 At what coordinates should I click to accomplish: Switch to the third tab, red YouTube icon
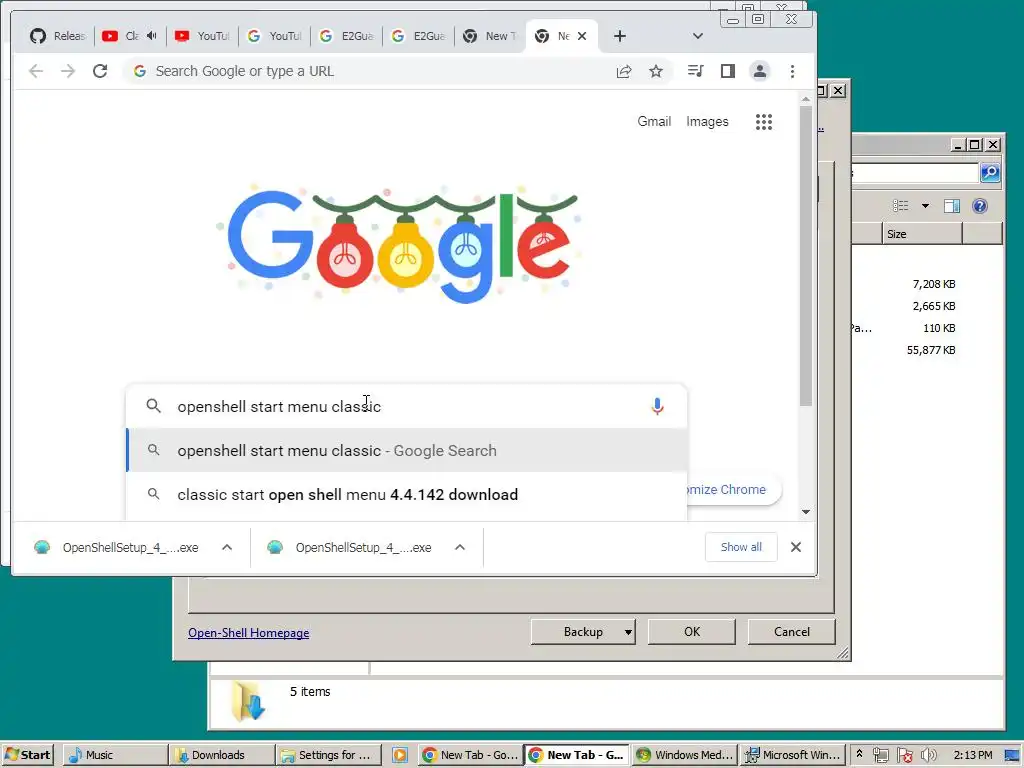(202, 36)
